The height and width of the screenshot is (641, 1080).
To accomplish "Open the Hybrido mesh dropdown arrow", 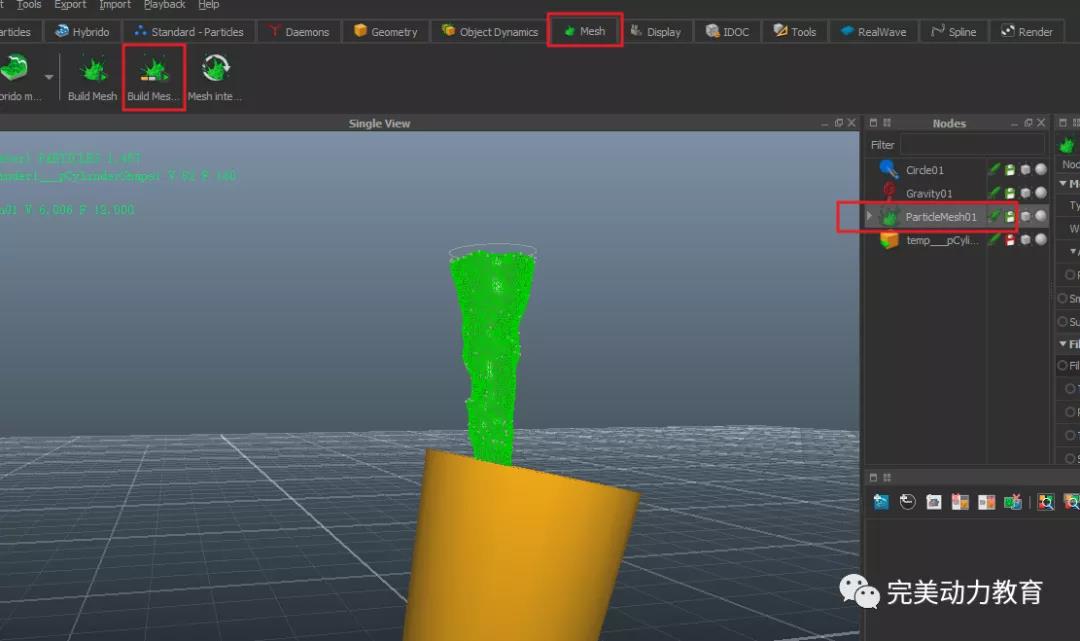I will 49,77.
